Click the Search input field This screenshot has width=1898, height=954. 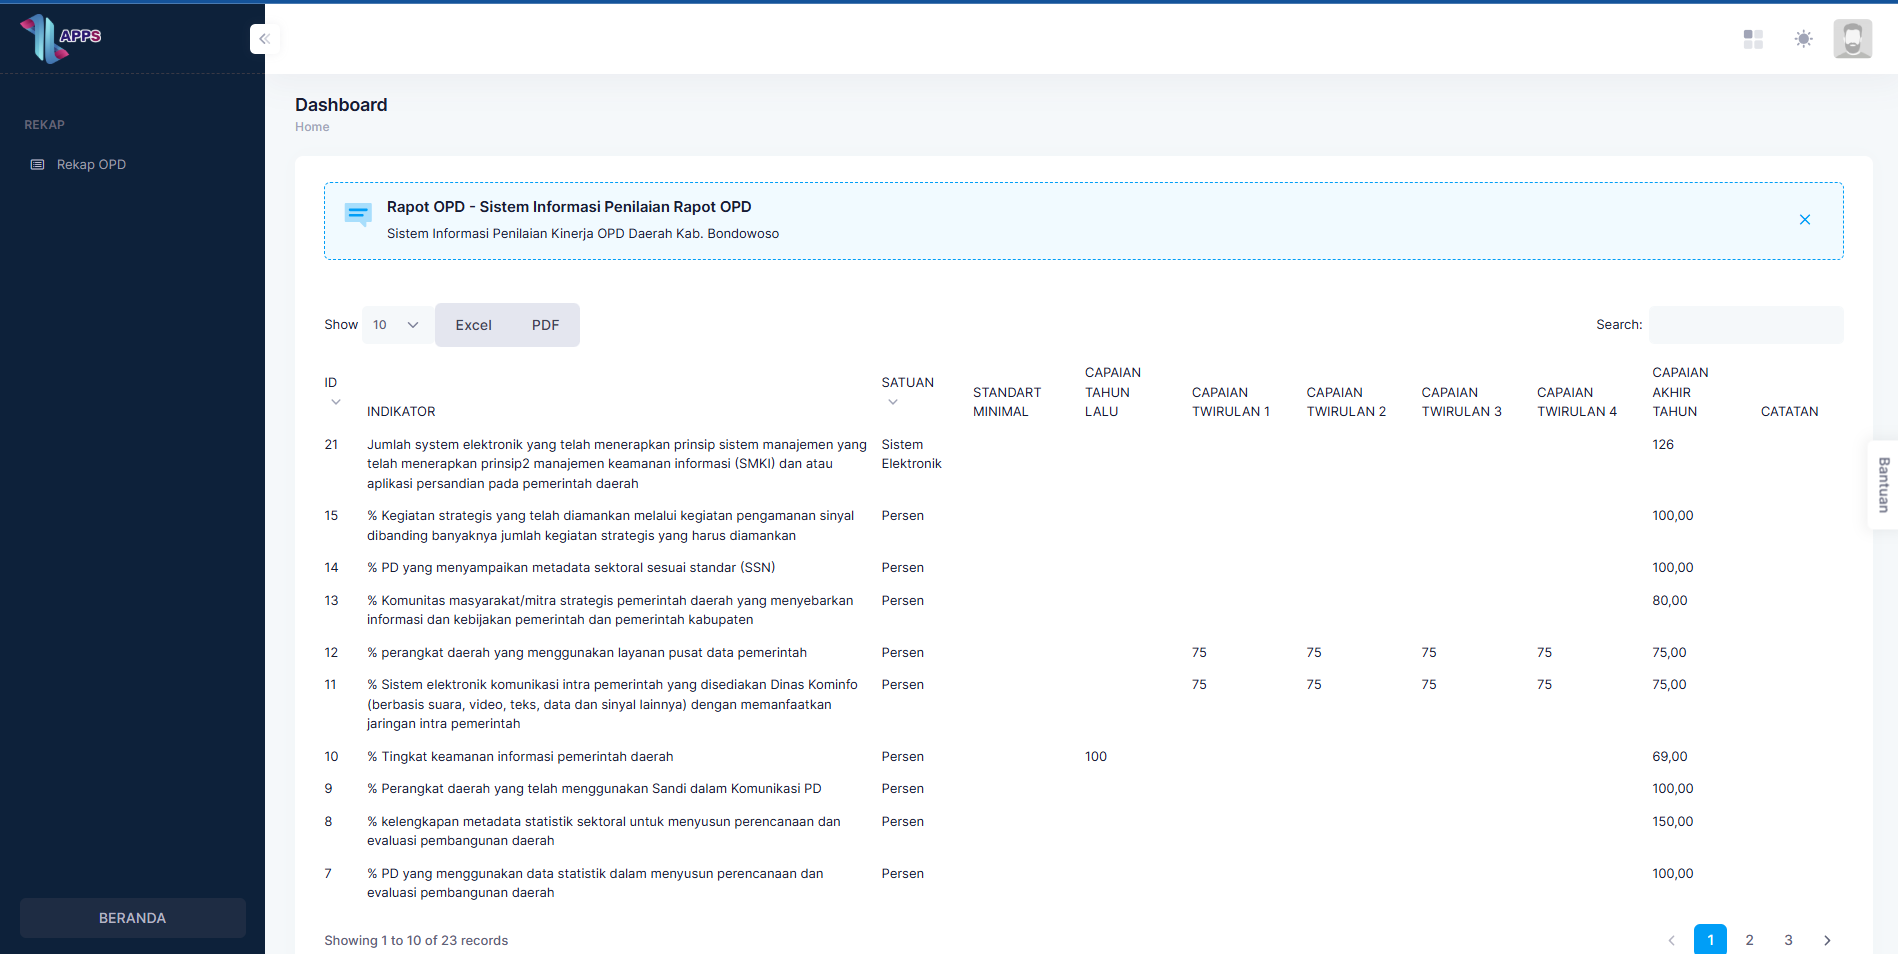point(1745,325)
